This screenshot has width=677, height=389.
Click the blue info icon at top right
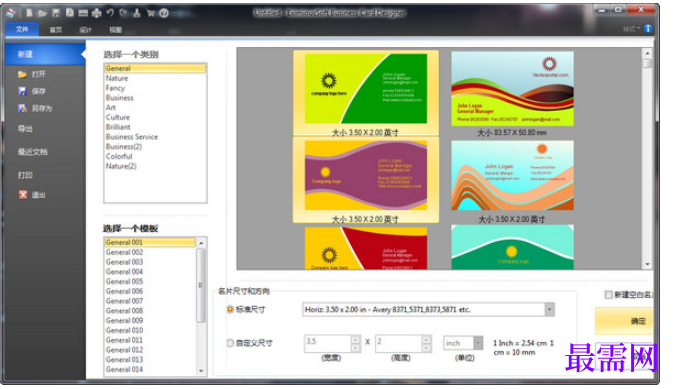(x=648, y=28)
